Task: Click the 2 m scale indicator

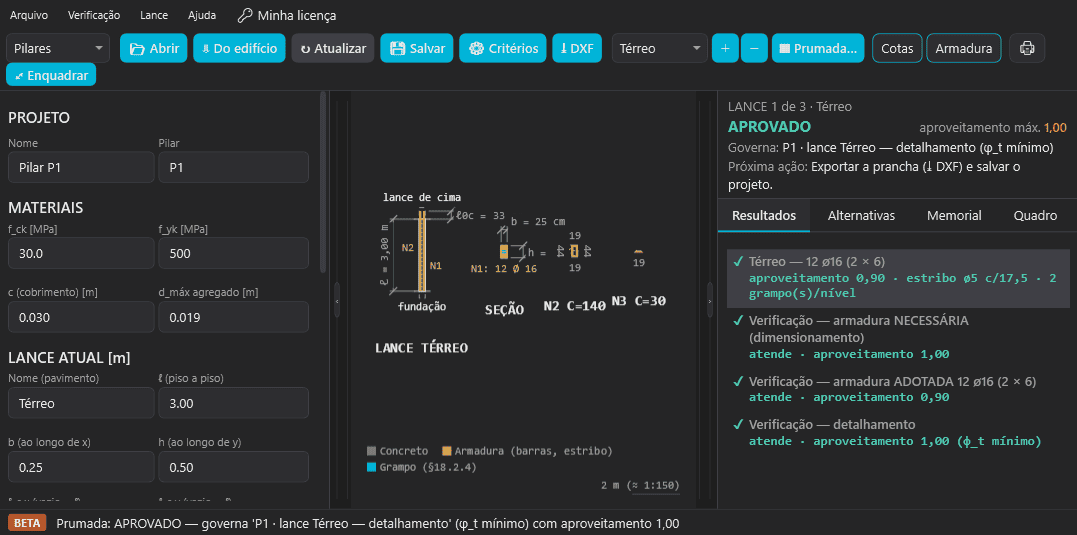Action: click(641, 486)
